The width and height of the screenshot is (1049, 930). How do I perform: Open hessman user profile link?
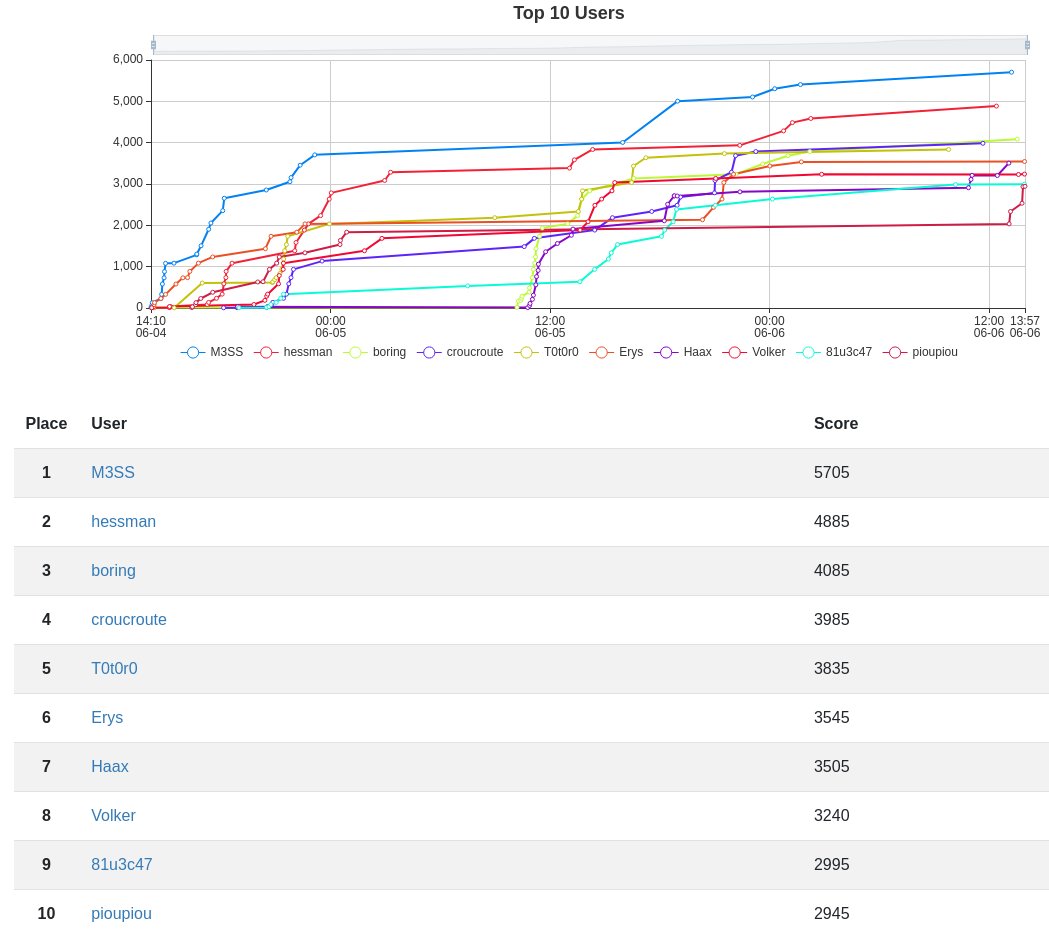point(123,521)
